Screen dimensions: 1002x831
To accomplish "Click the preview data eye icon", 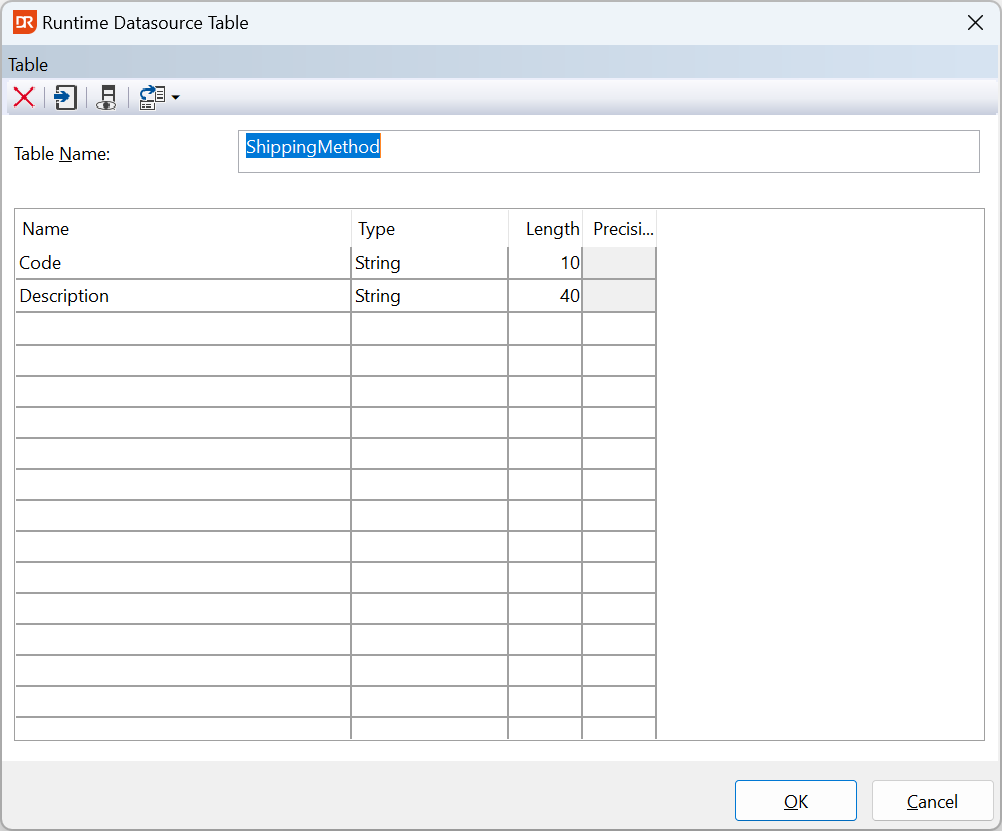I will pyautogui.click(x=107, y=98).
